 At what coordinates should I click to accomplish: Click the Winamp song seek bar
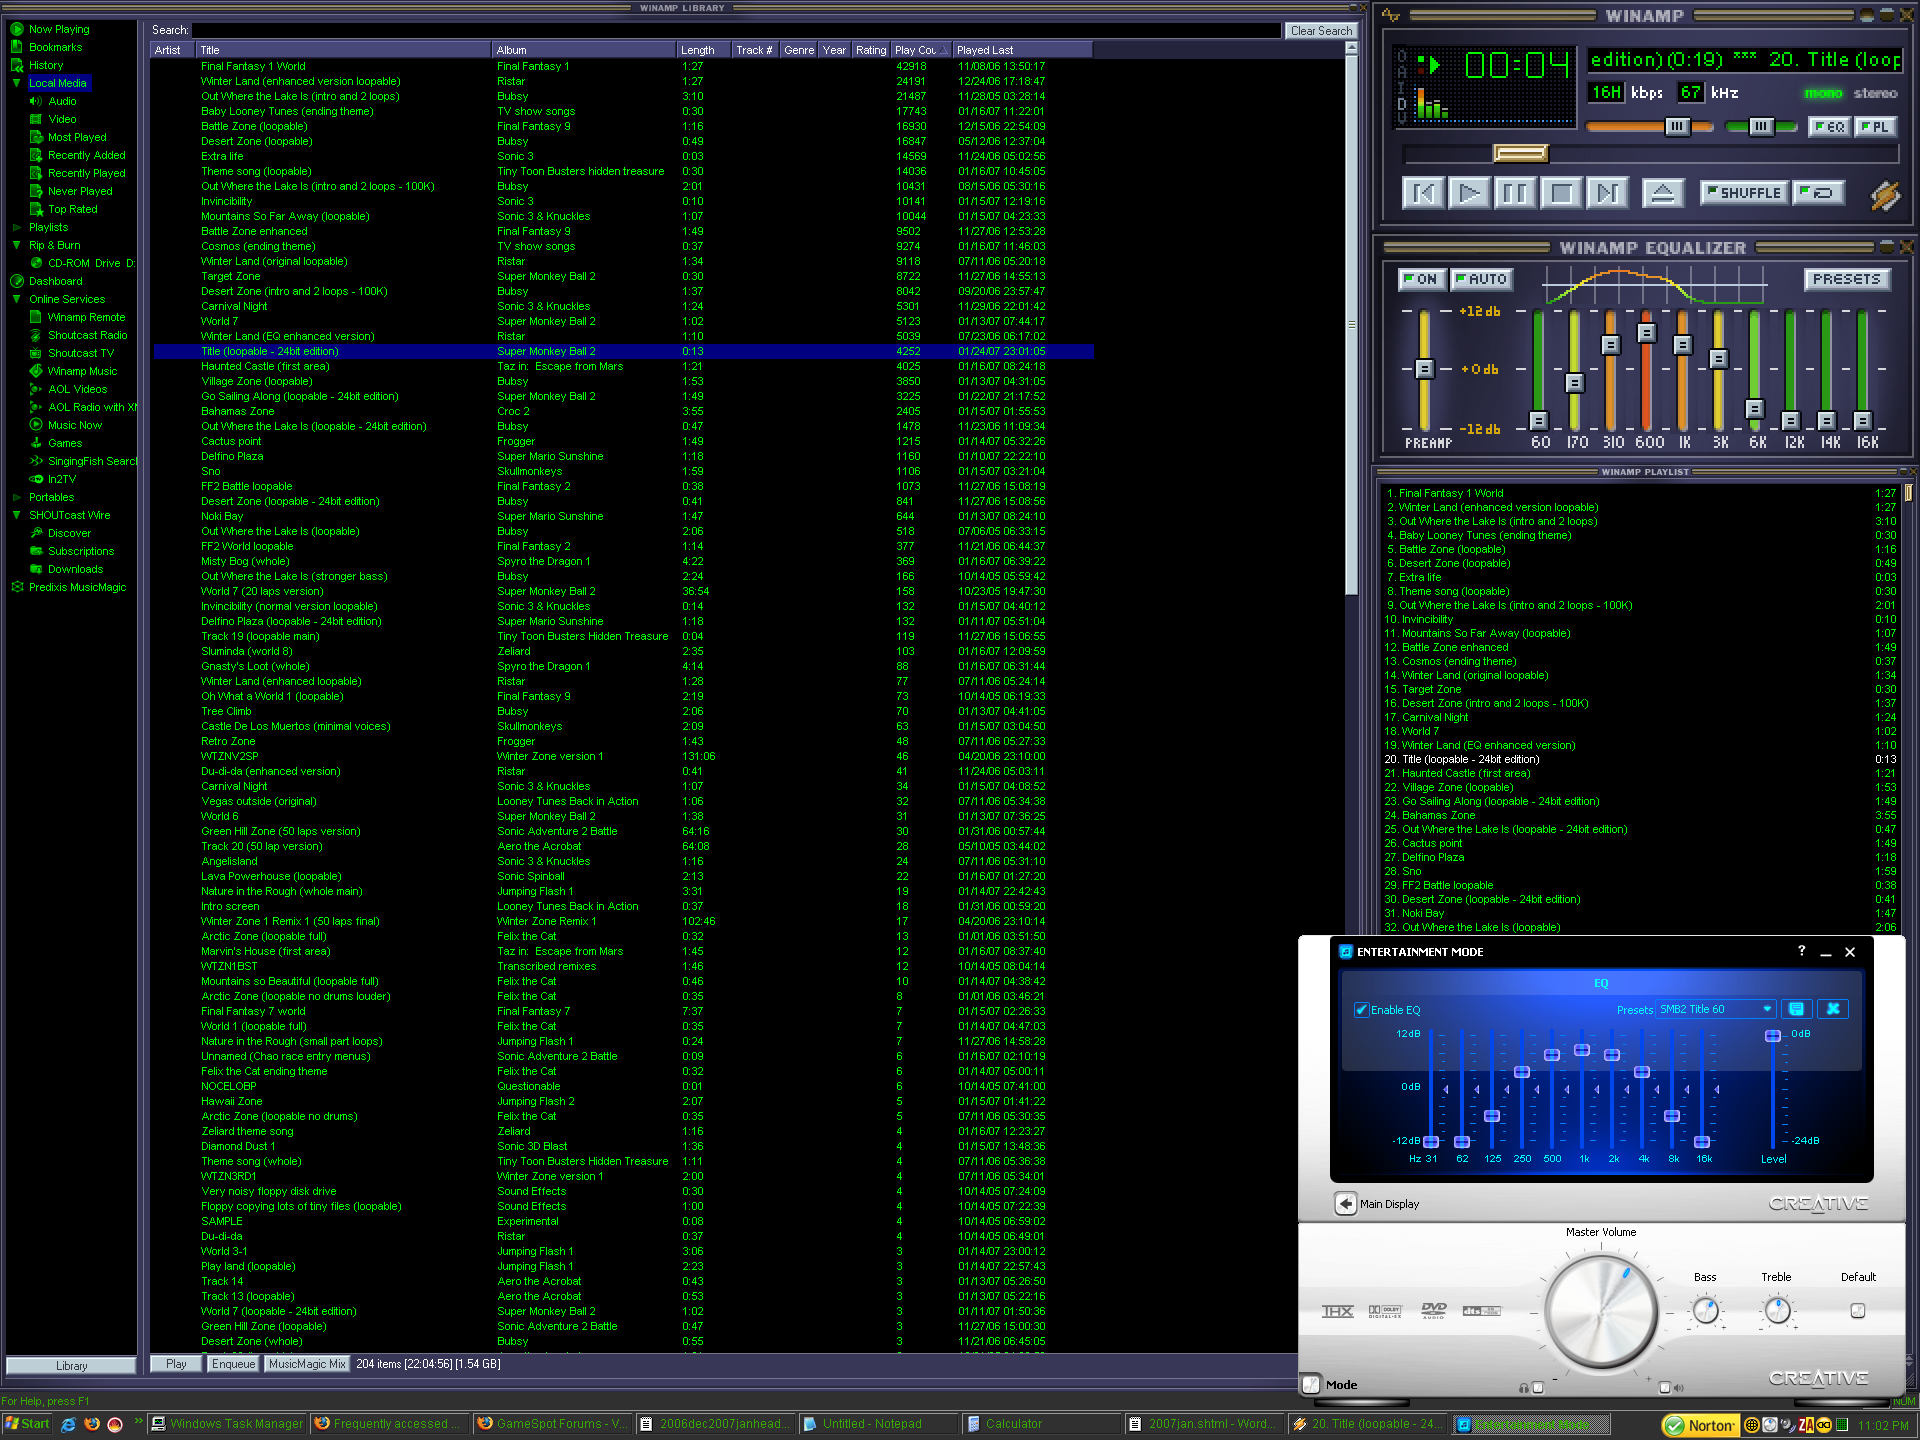pos(1650,153)
